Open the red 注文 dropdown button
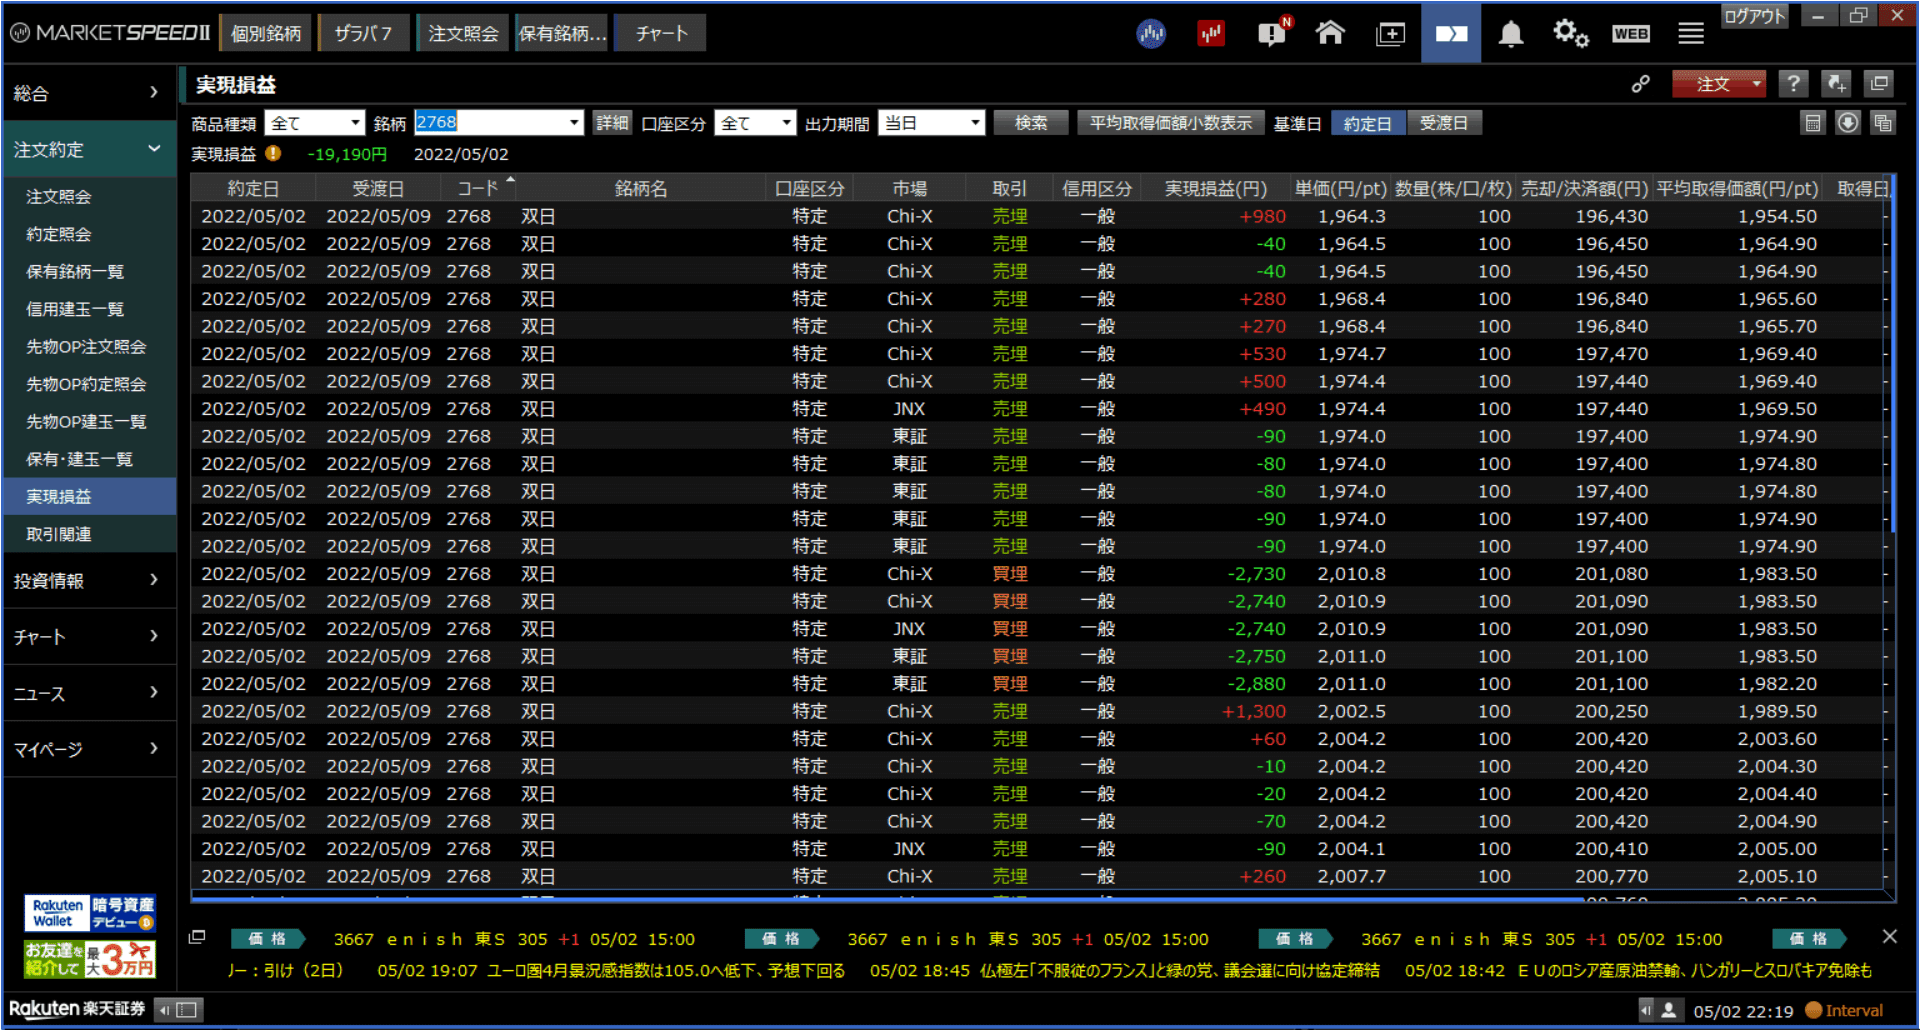 tap(1718, 84)
